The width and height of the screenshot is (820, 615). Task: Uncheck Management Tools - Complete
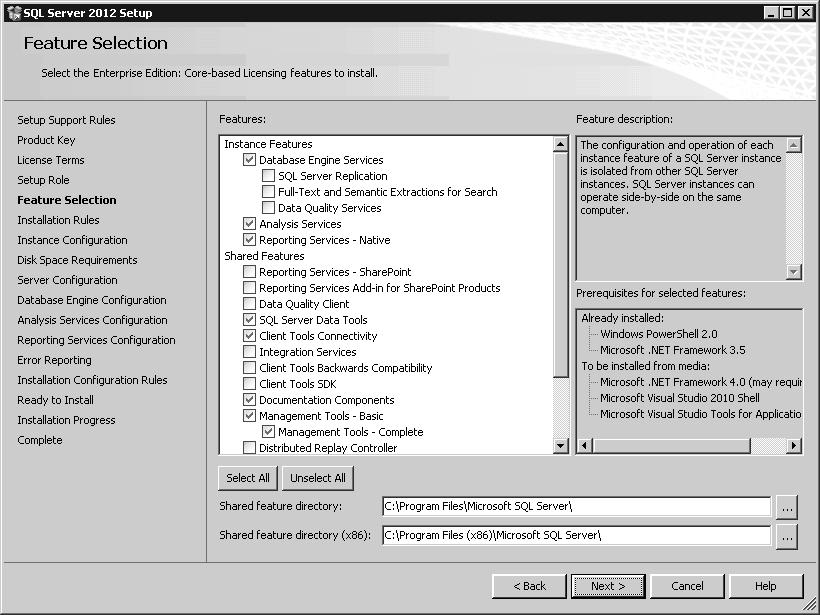coord(268,431)
